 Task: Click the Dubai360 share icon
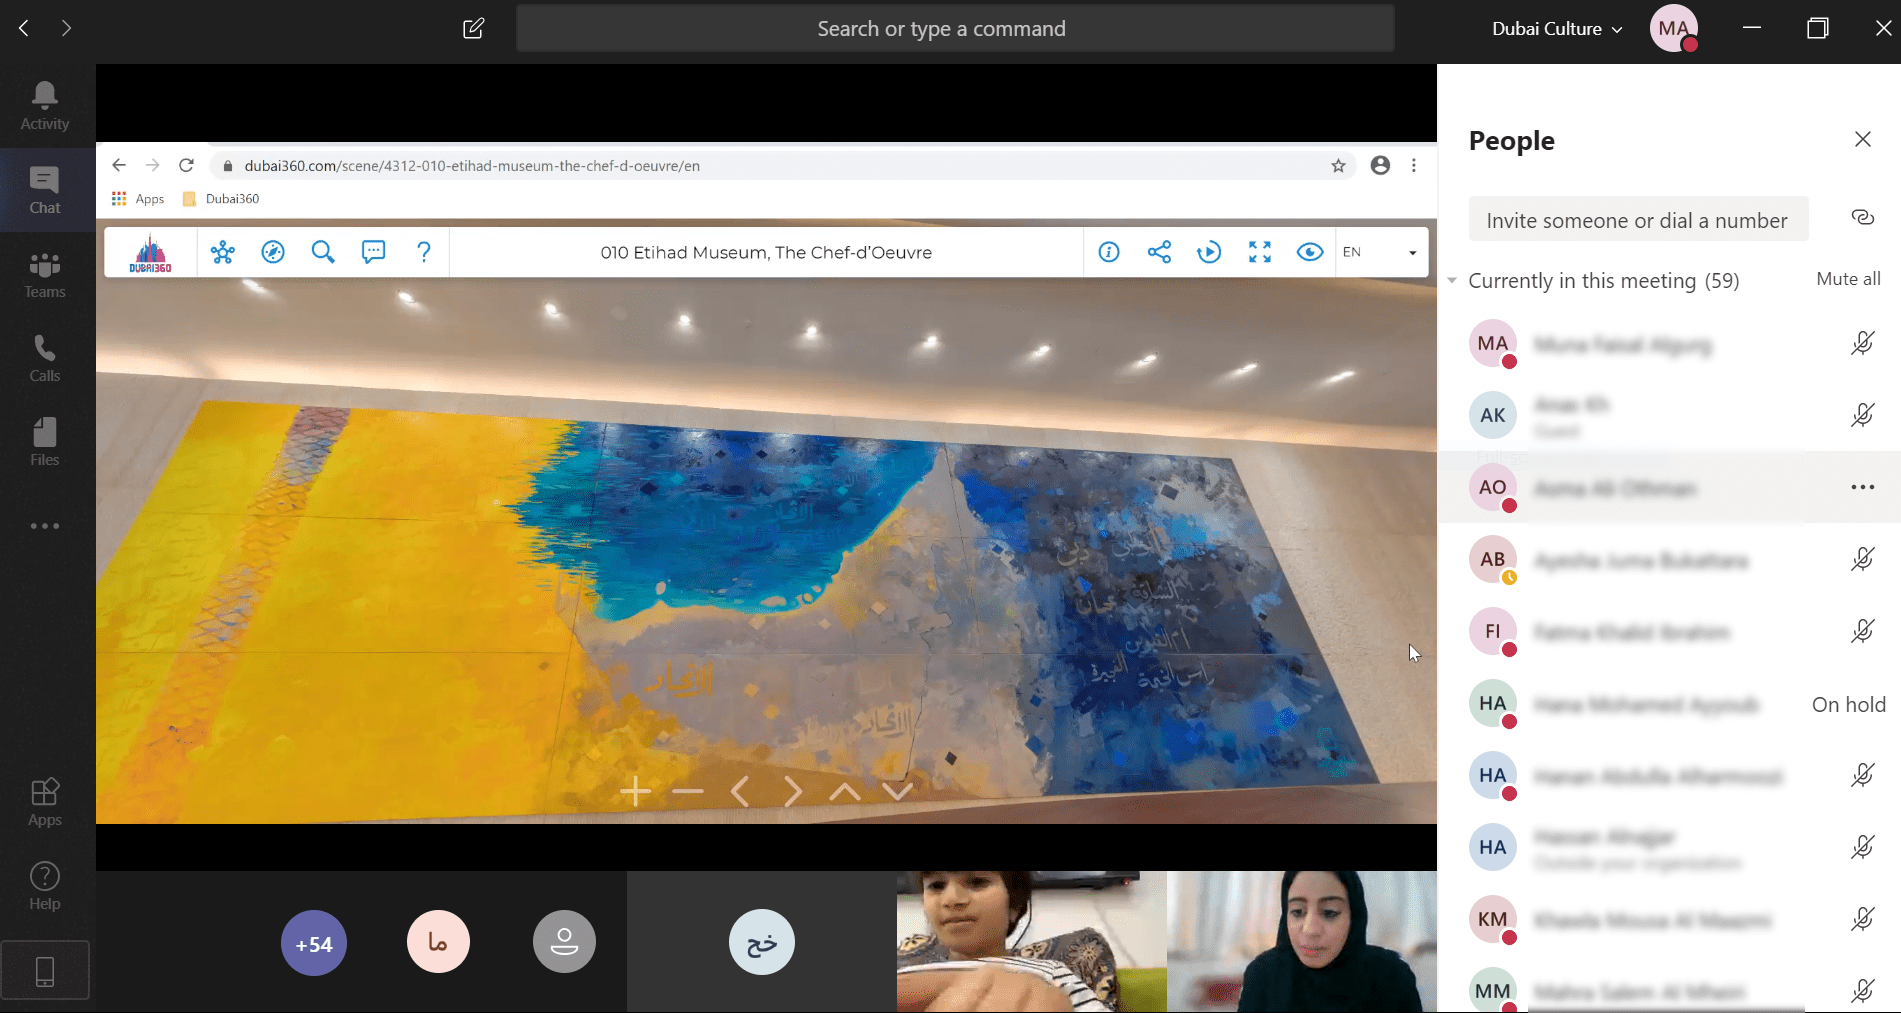click(1159, 252)
